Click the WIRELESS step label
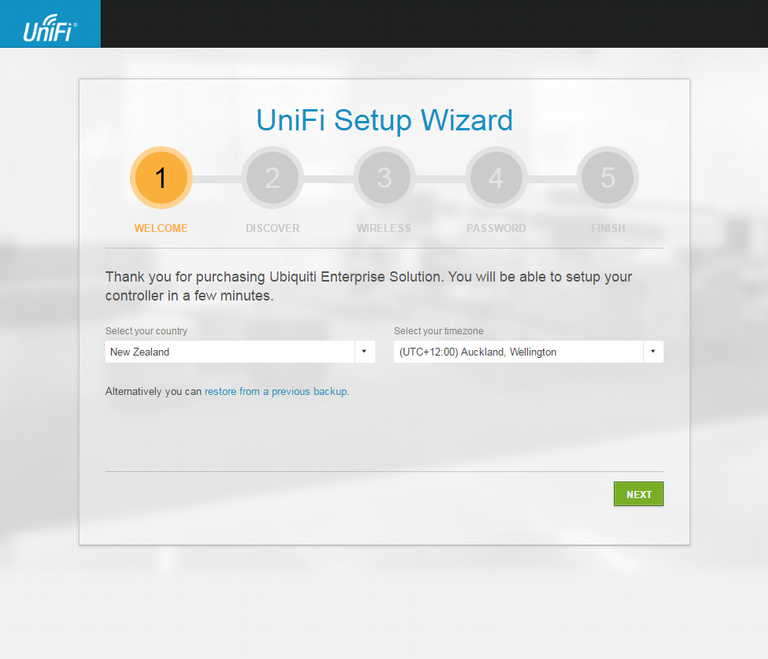Viewport: 768px width, 659px height. coord(384,228)
